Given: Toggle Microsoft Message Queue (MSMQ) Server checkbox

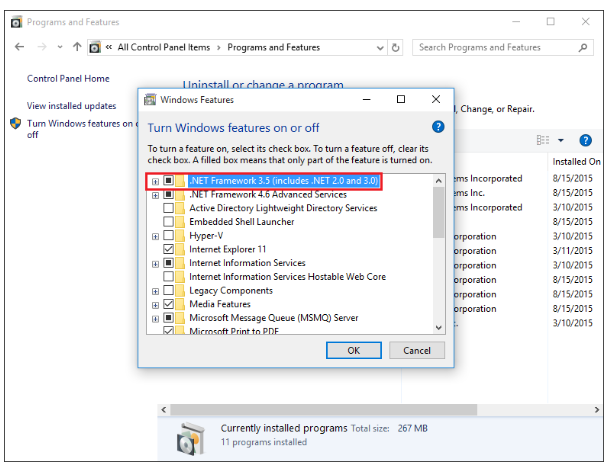Looking at the screenshot, I should (x=168, y=318).
